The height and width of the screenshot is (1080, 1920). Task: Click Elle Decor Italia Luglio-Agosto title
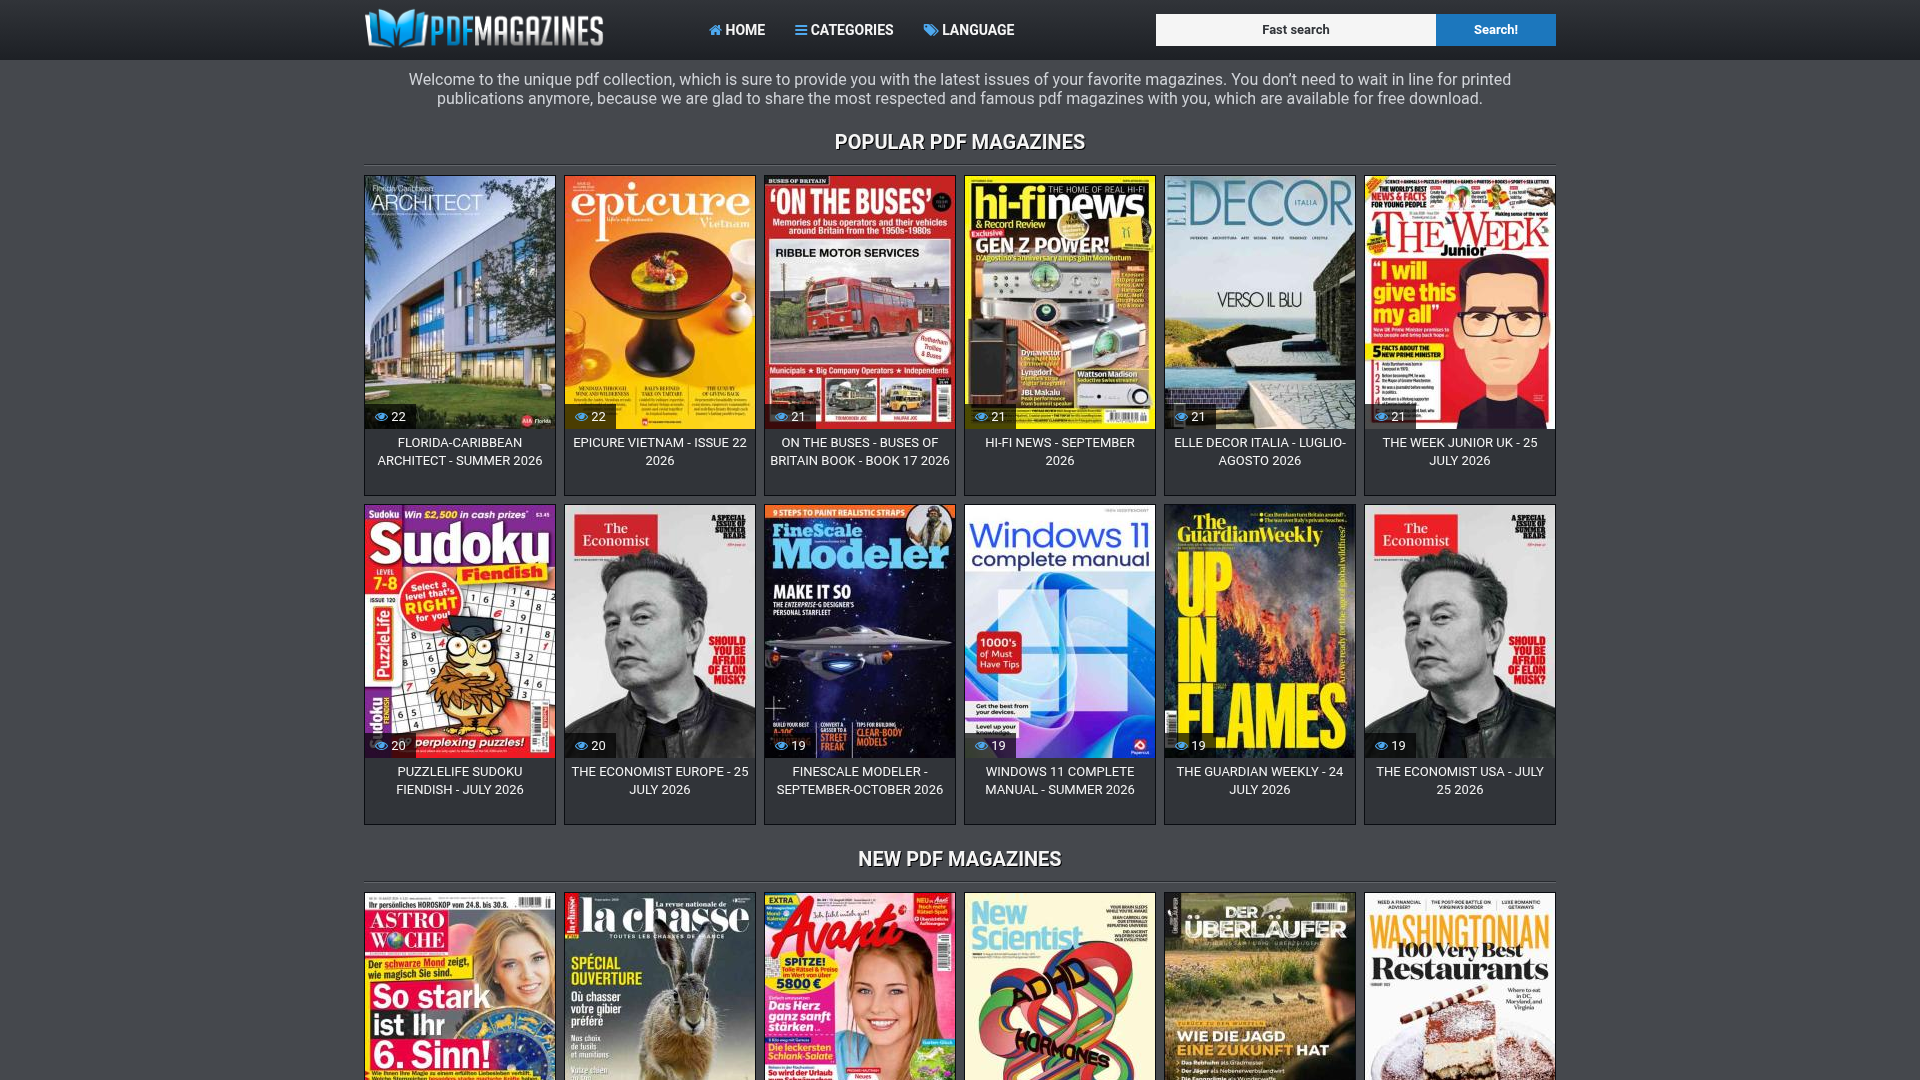[x=1260, y=452]
